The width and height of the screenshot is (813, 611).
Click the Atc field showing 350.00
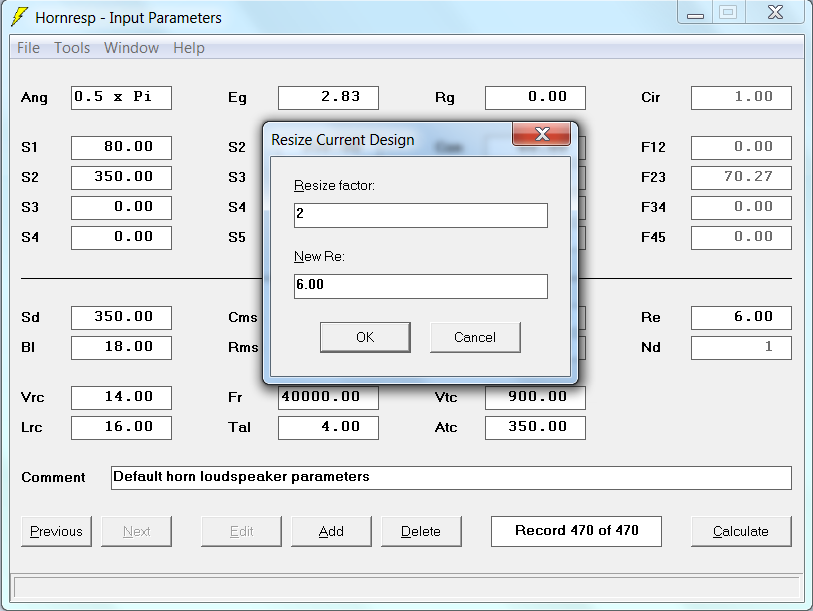[x=535, y=428]
